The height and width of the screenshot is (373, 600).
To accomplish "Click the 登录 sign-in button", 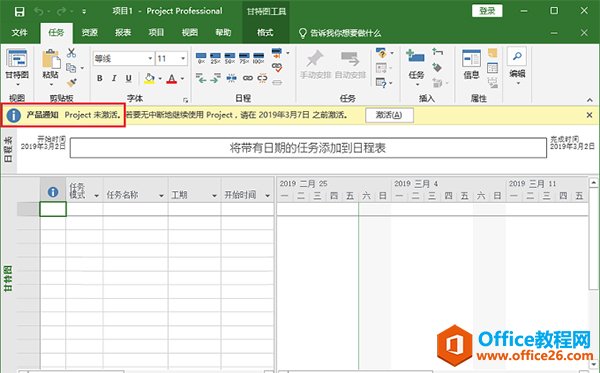I will pyautogui.click(x=487, y=11).
